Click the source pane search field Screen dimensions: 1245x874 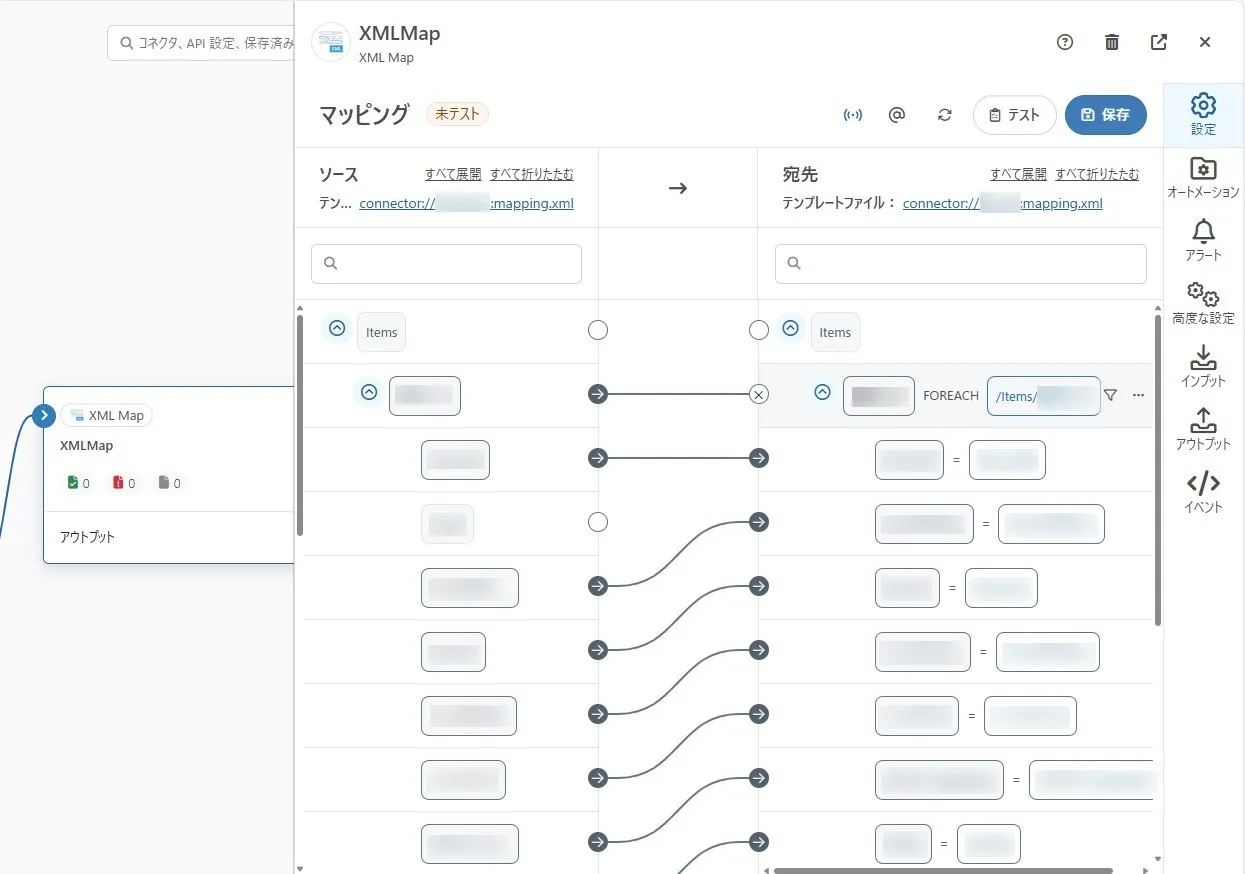446,264
